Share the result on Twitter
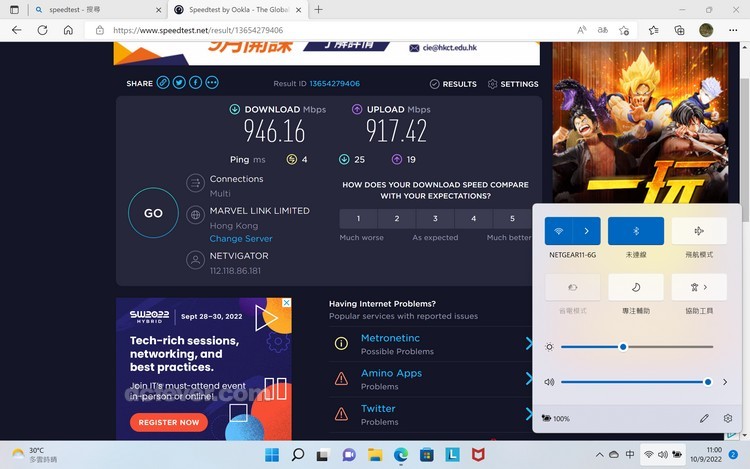This screenshot has height=469, width=750. tap(179, 83)
